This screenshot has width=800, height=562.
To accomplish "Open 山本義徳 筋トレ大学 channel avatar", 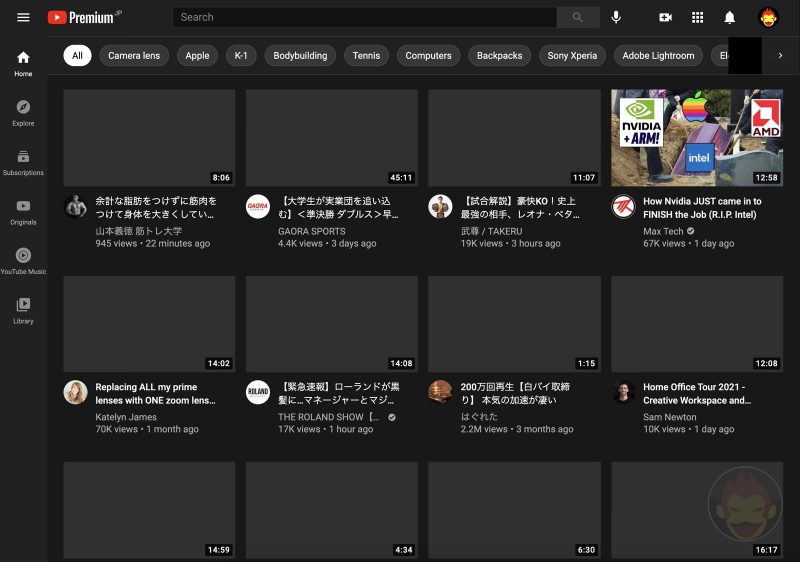I will (76, 207).
